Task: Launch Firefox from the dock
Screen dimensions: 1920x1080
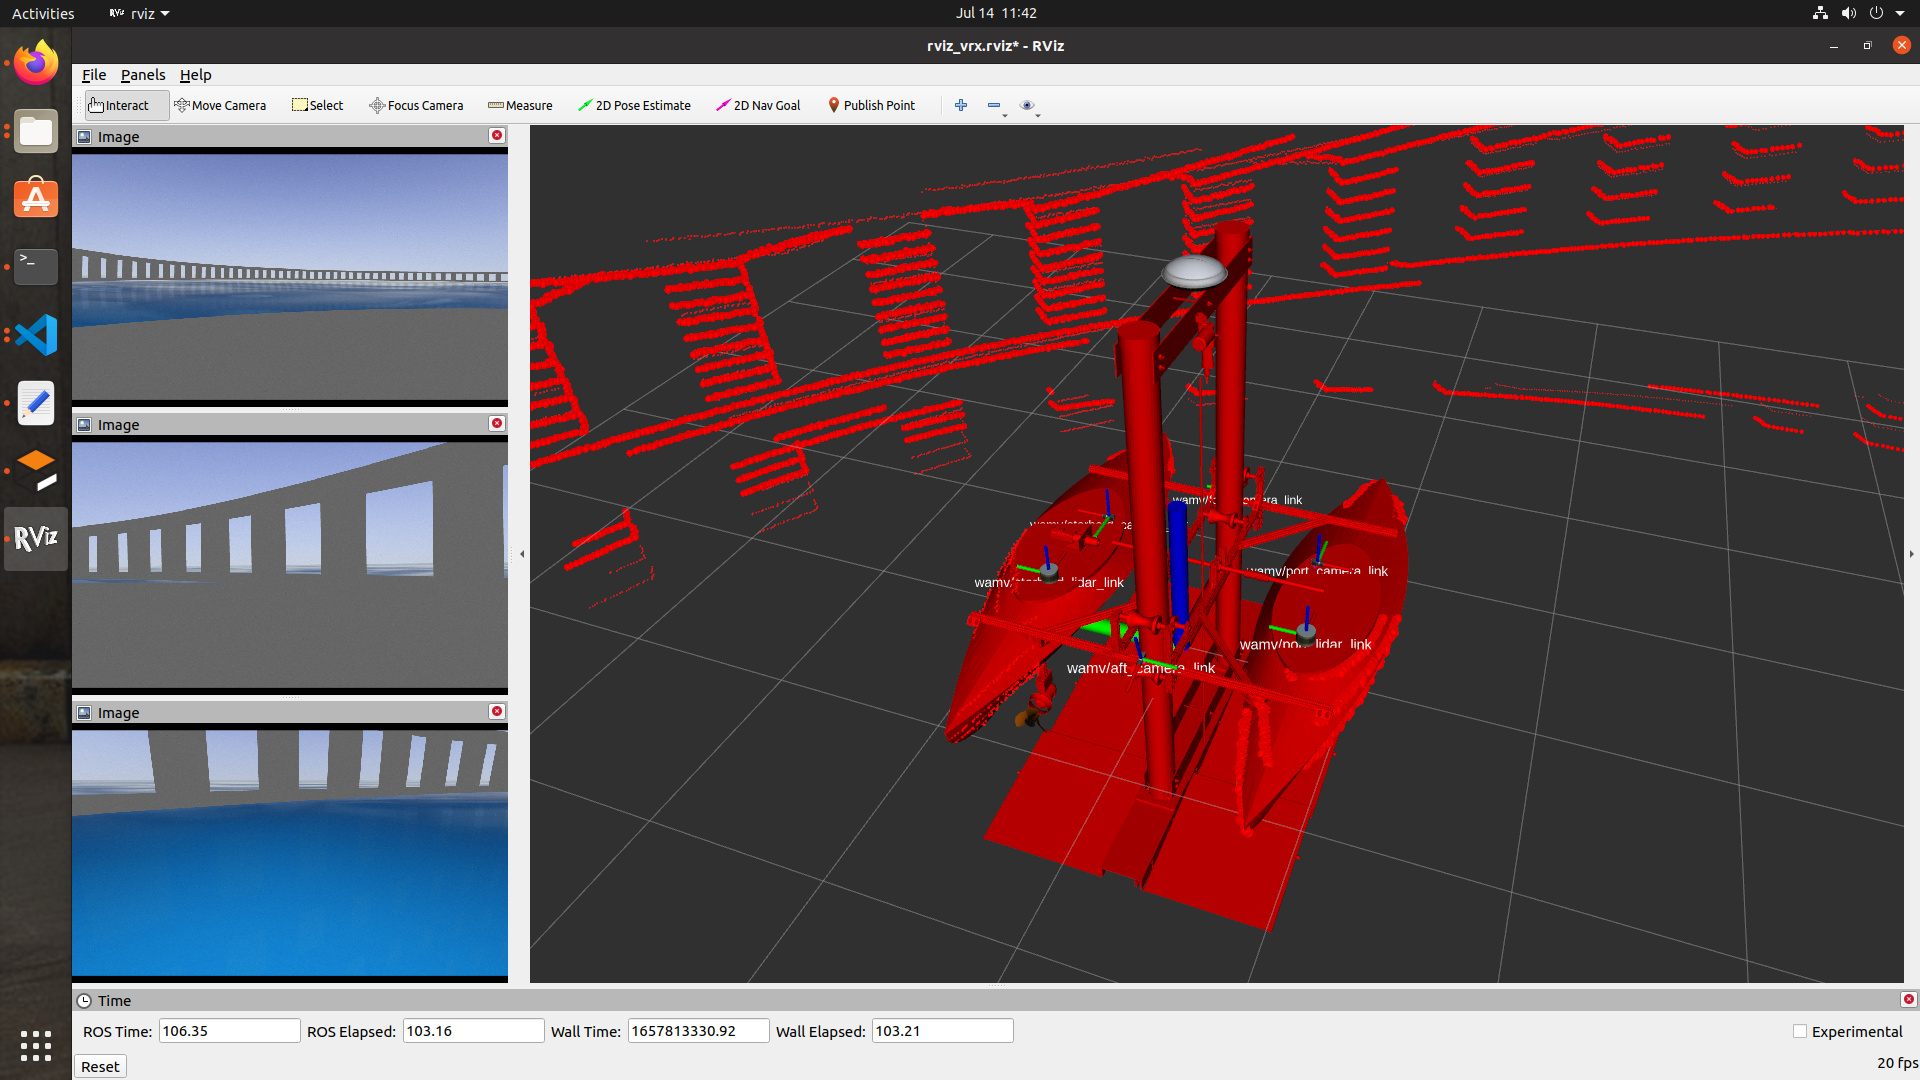Action: (35, 62)
